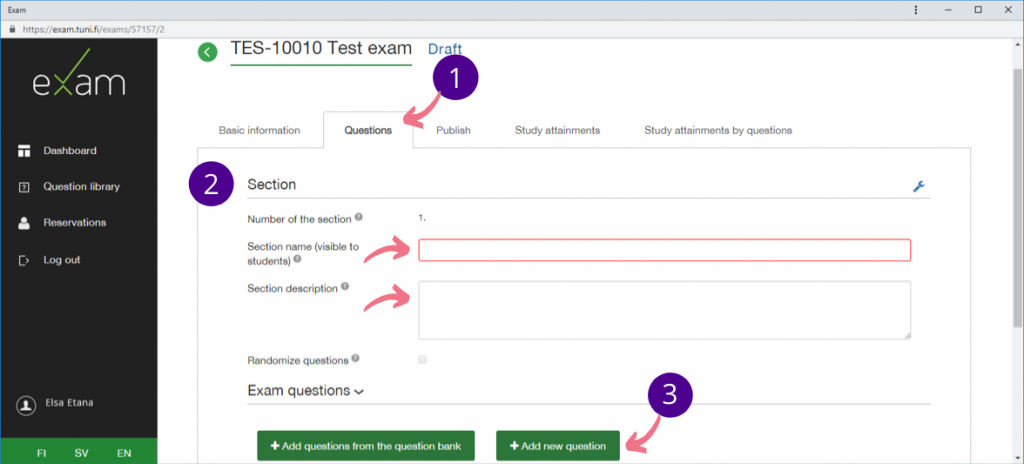Screen dimensions: 1024x464
Task: Switch language to SV
Action: [82, 453]
